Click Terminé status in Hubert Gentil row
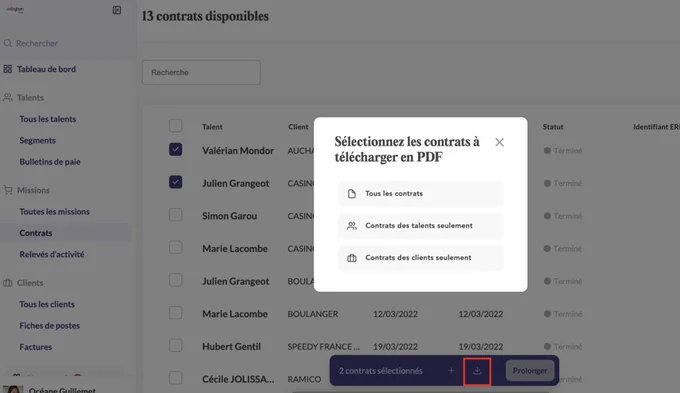 click(563, 347)
